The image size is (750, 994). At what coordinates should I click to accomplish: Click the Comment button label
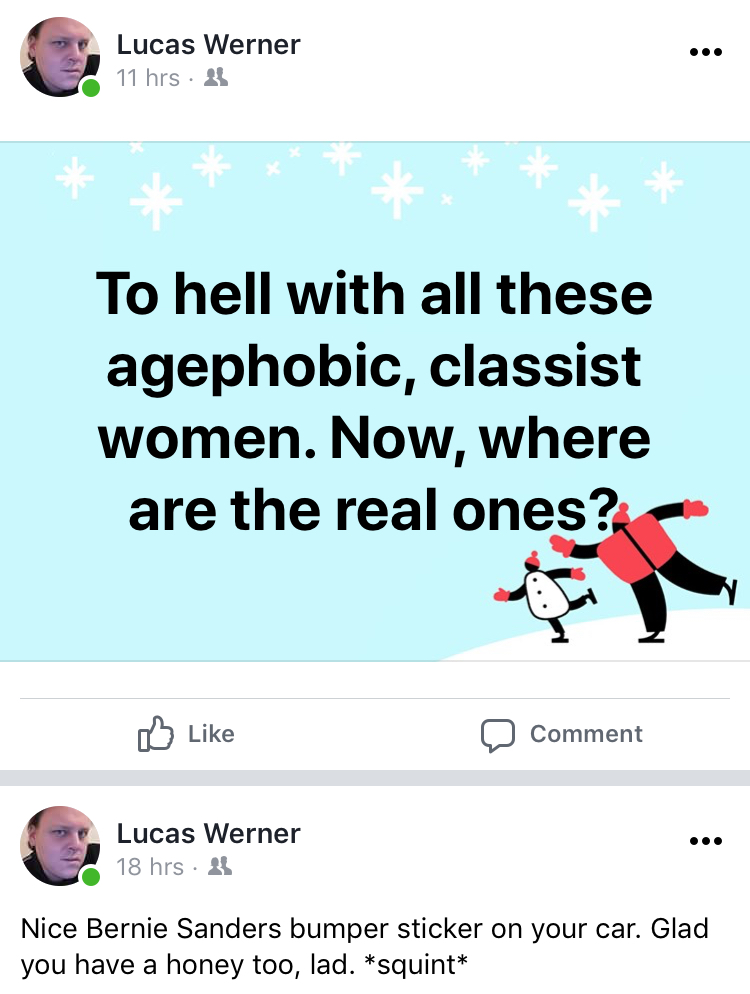(586, 734)
